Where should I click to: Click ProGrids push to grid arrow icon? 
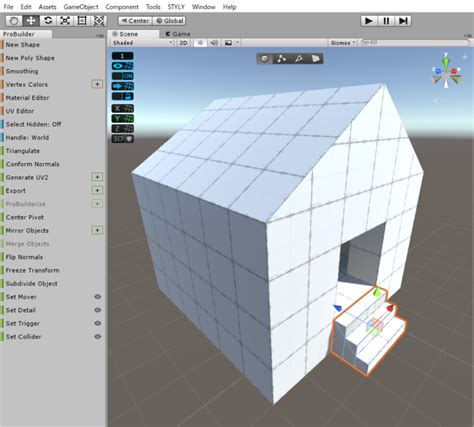point(123,86)
